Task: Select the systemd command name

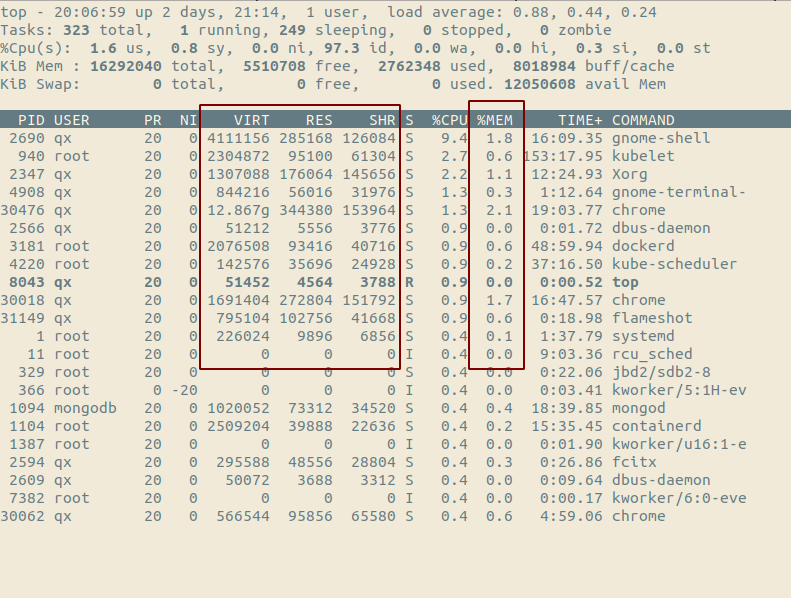Action: (643, 336)
